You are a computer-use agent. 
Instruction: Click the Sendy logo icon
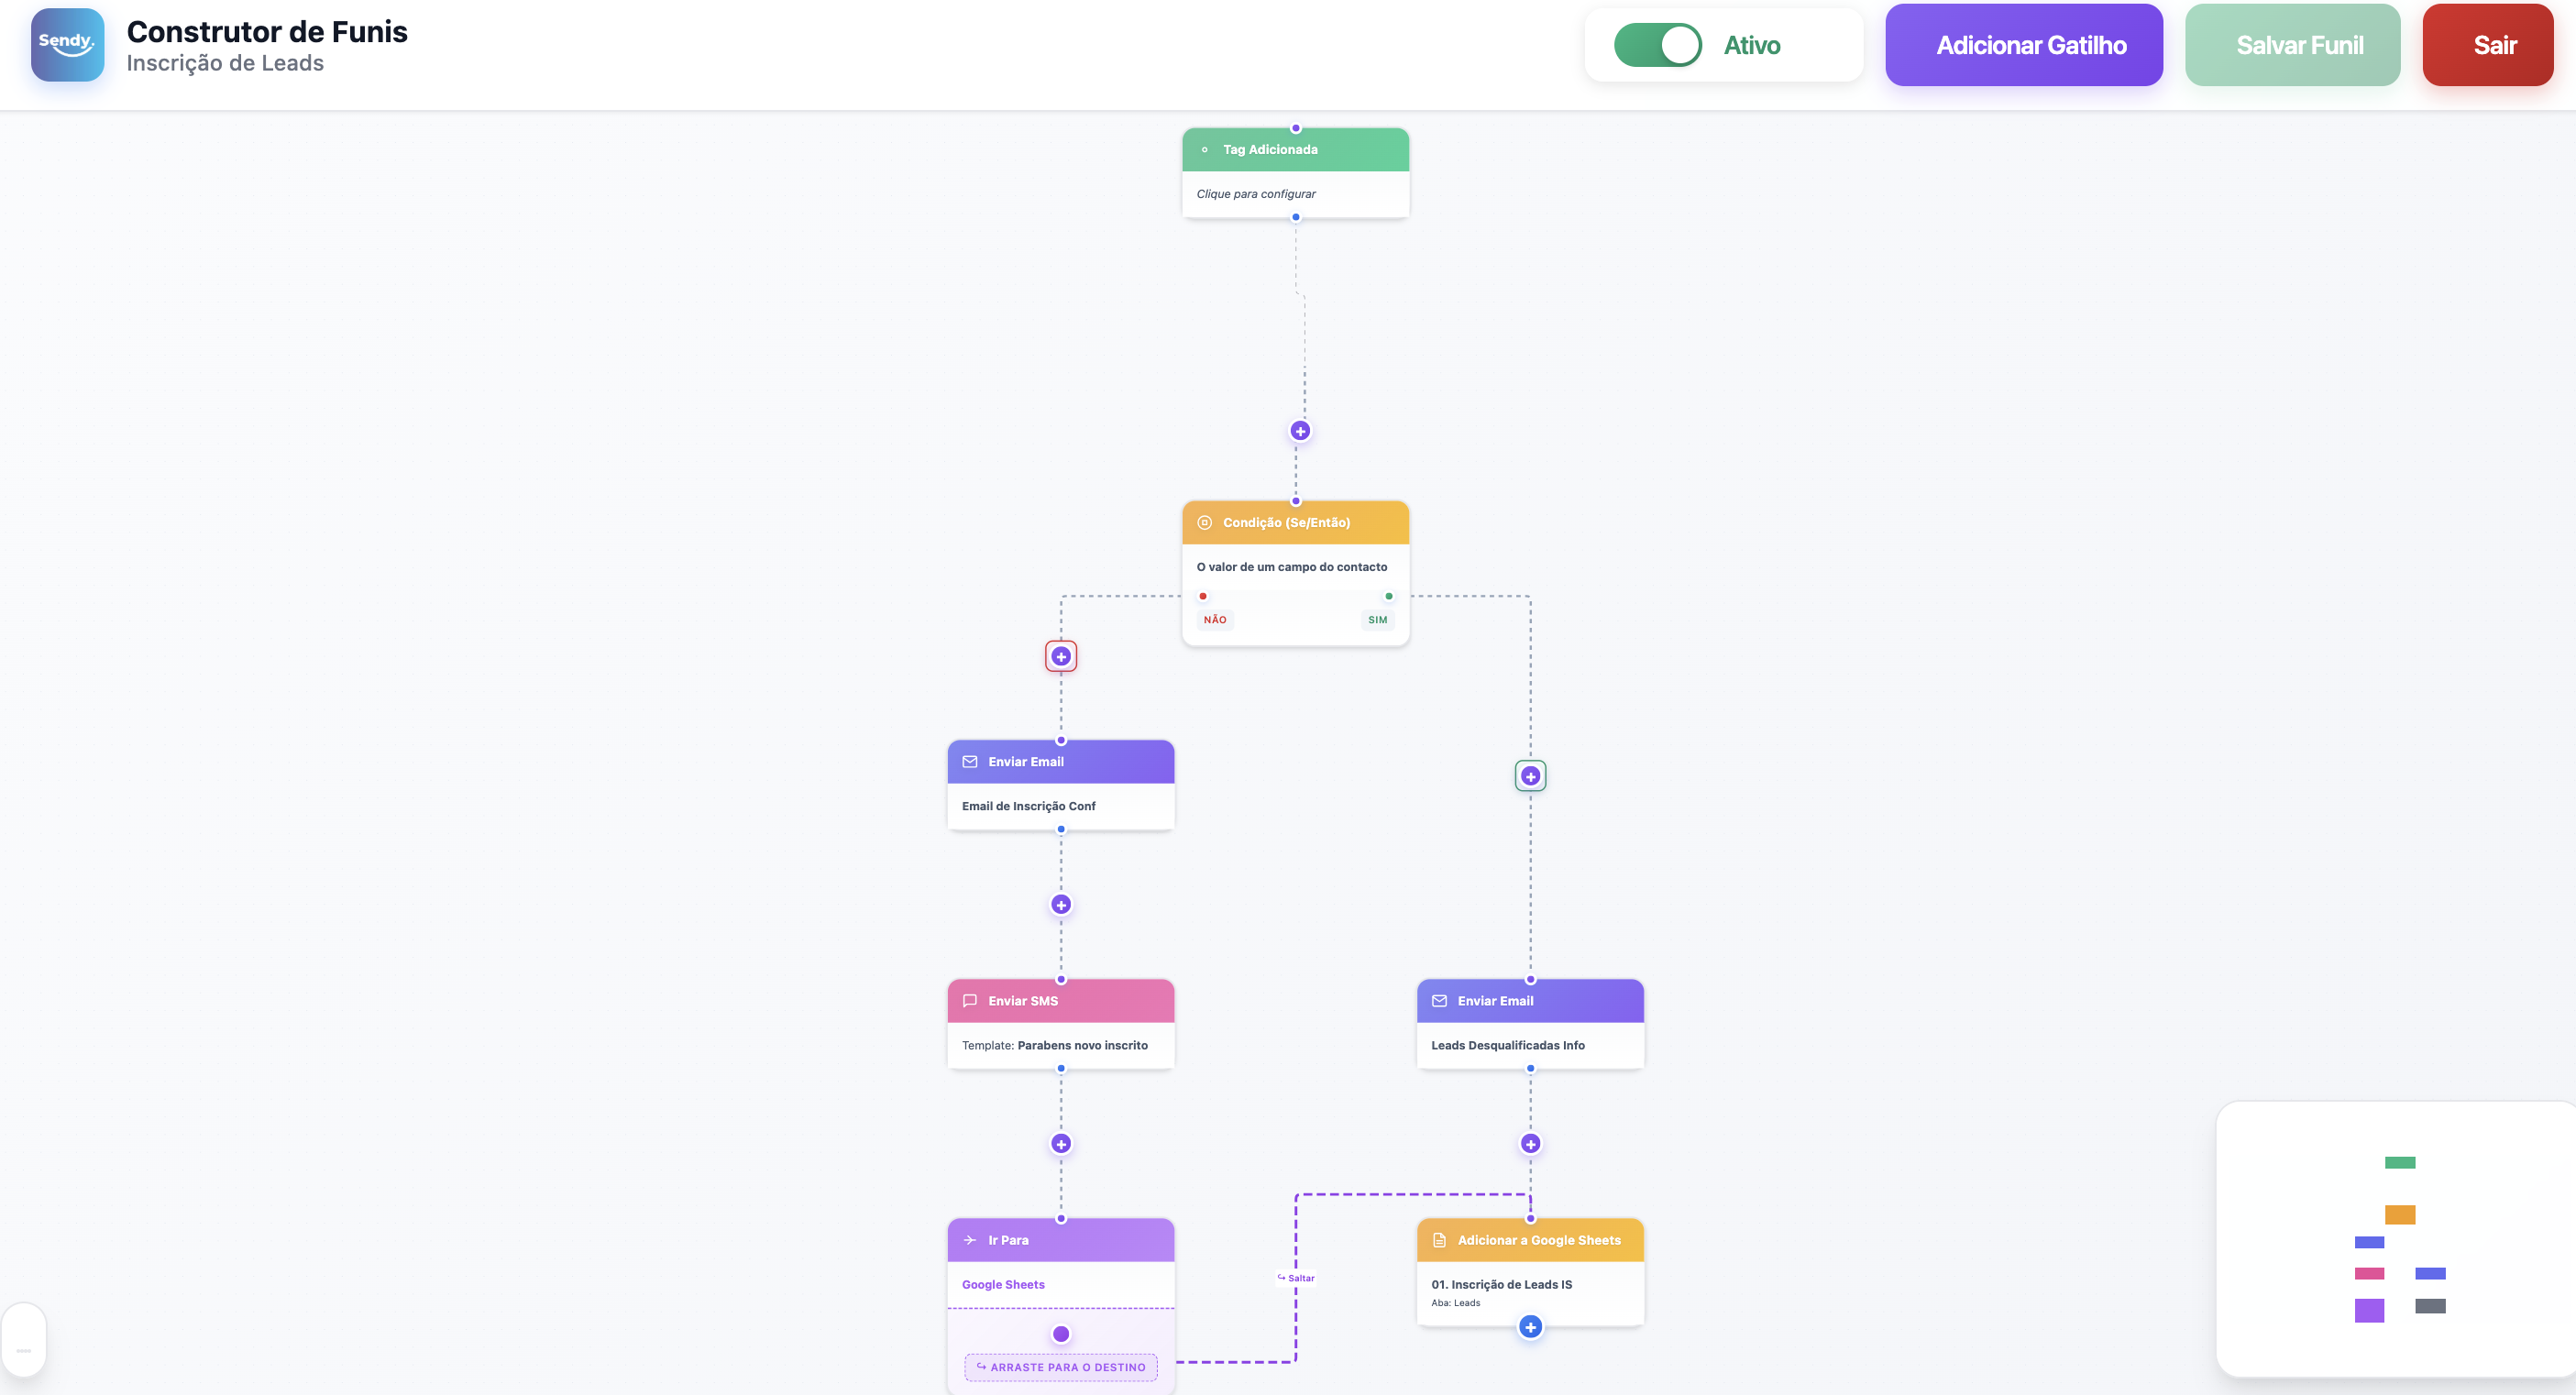(67, 45)
